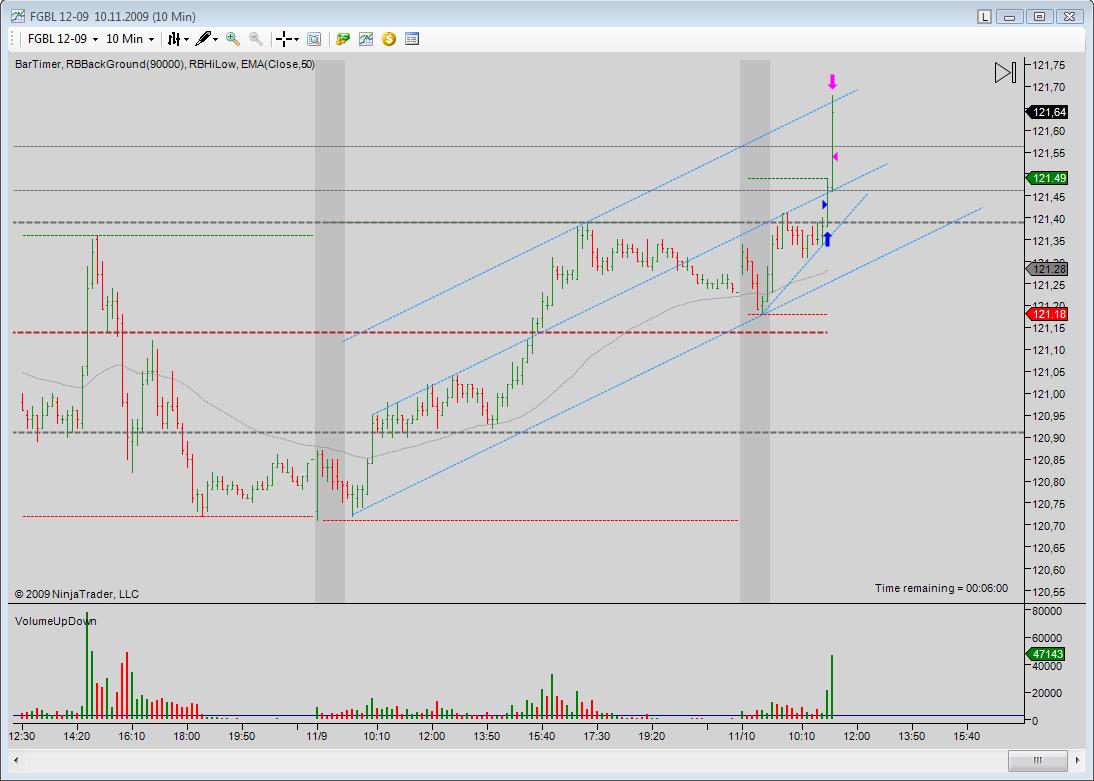
Task: Select the drawing tools pen icon
Action: pos(203,39)
